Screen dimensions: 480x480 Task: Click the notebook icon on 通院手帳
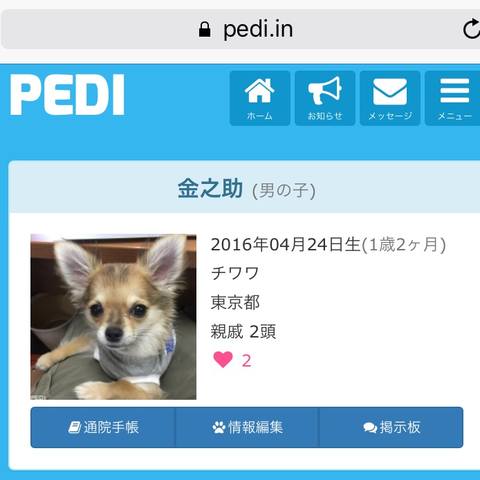click(75, 427)
